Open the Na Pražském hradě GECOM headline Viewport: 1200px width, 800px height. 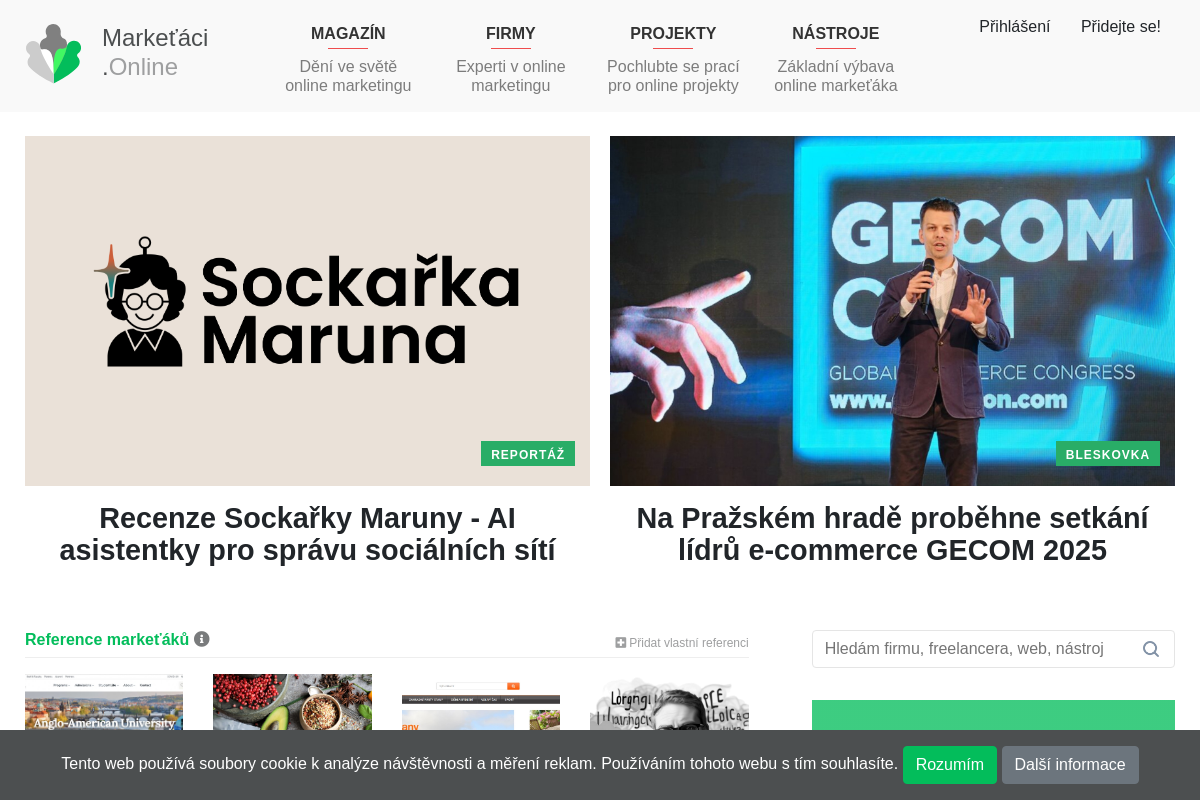(892, 534)
